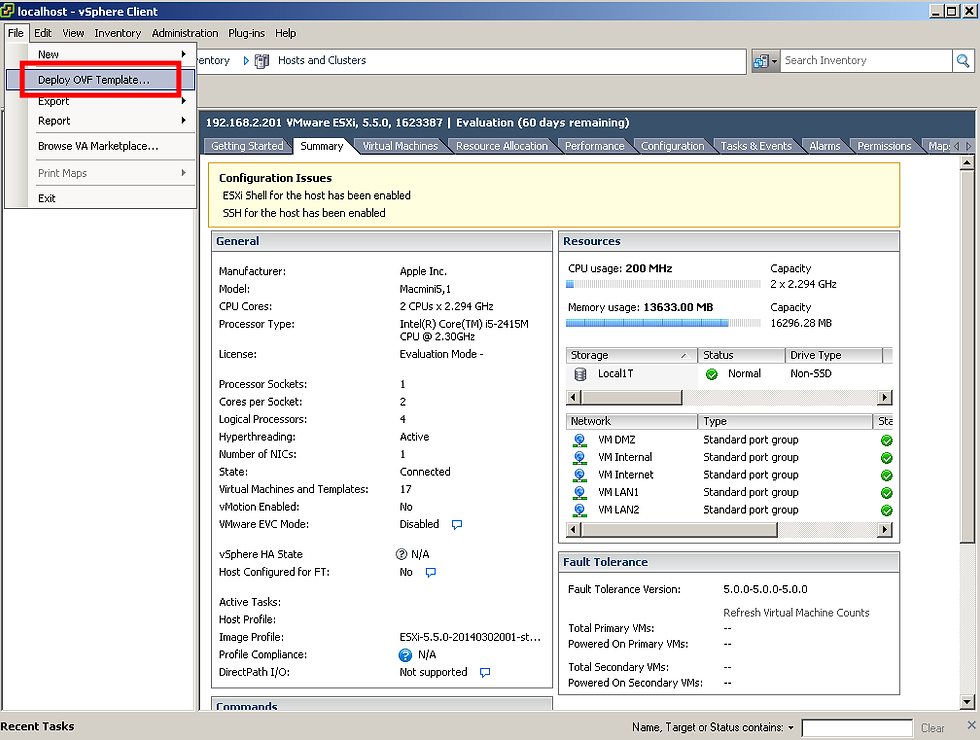Open the Administration menu
The image size is (980, 740).
click(x=185, y=33)
